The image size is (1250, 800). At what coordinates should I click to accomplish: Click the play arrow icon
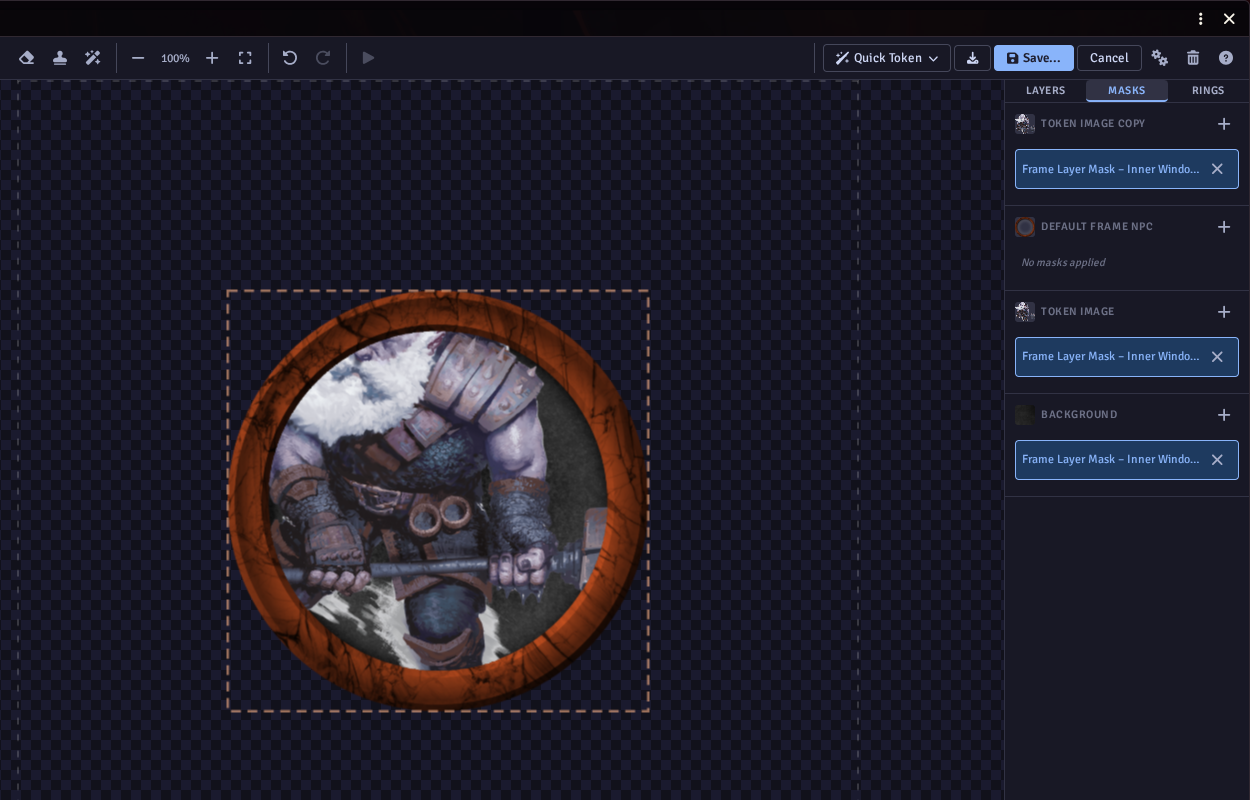click(368, 58)
